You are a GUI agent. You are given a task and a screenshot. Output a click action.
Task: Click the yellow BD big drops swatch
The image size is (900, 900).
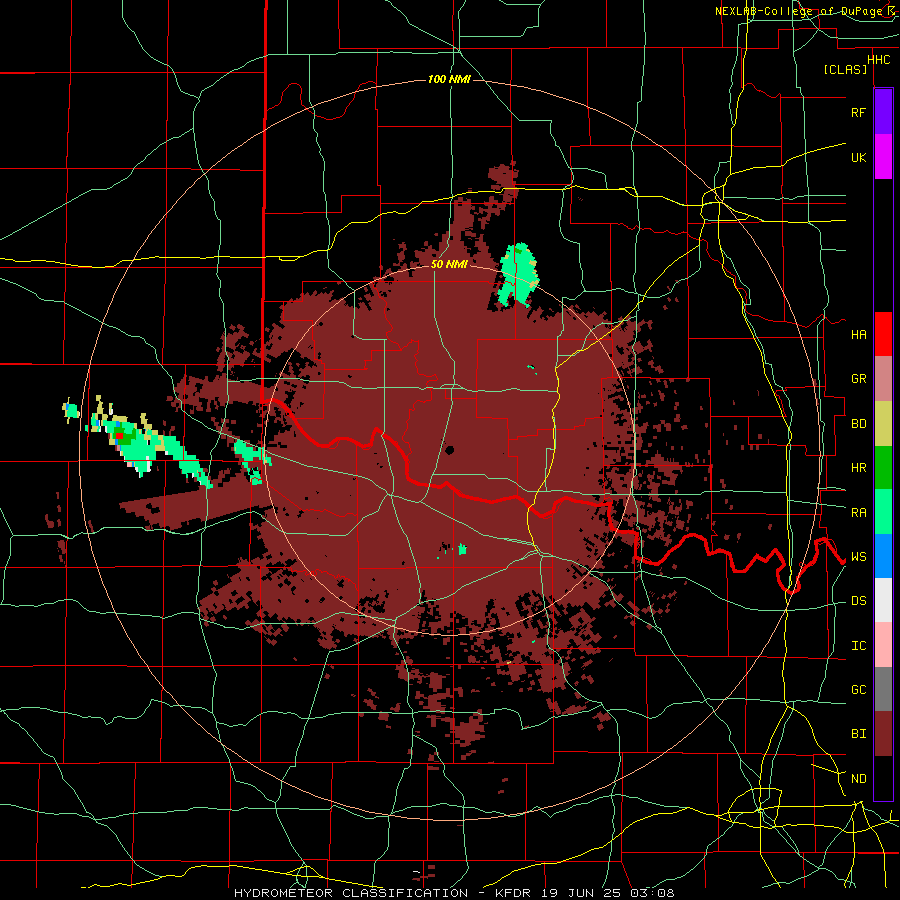click(x=883, y=424)
